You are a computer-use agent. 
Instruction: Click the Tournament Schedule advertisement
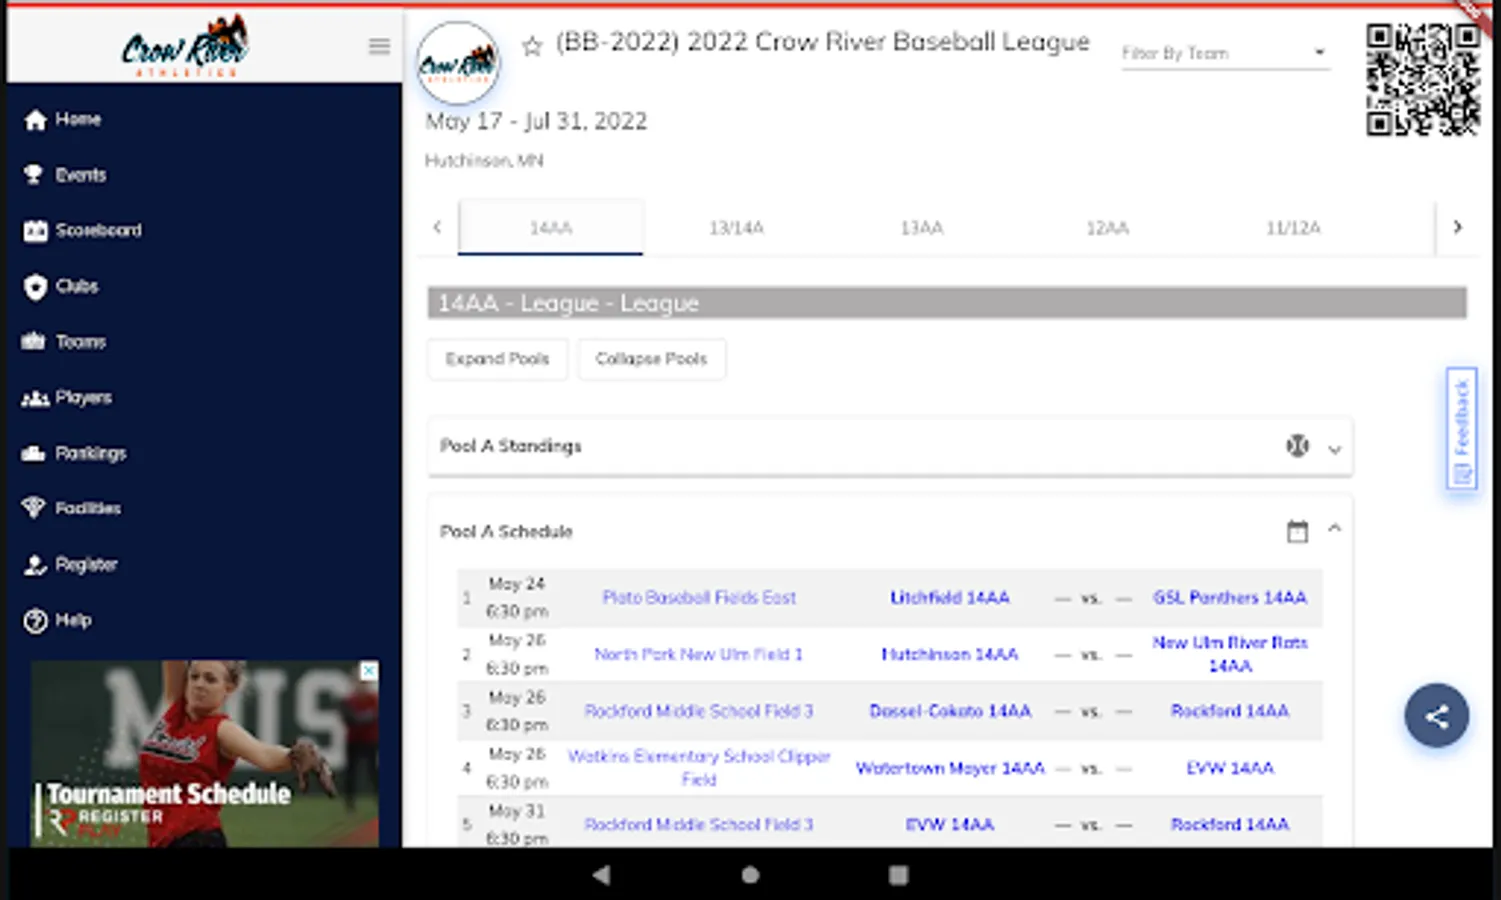coord(205,755)
